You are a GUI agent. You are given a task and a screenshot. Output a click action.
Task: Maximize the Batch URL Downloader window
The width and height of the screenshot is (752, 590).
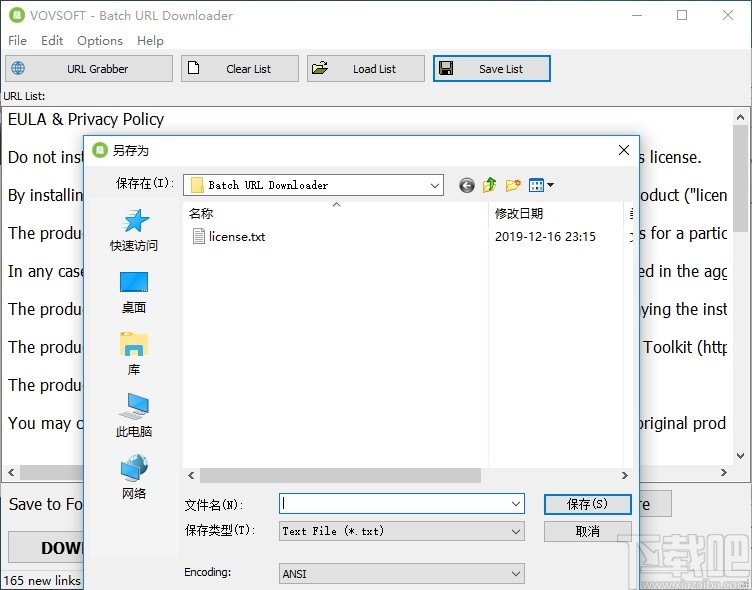coord(682,15)
